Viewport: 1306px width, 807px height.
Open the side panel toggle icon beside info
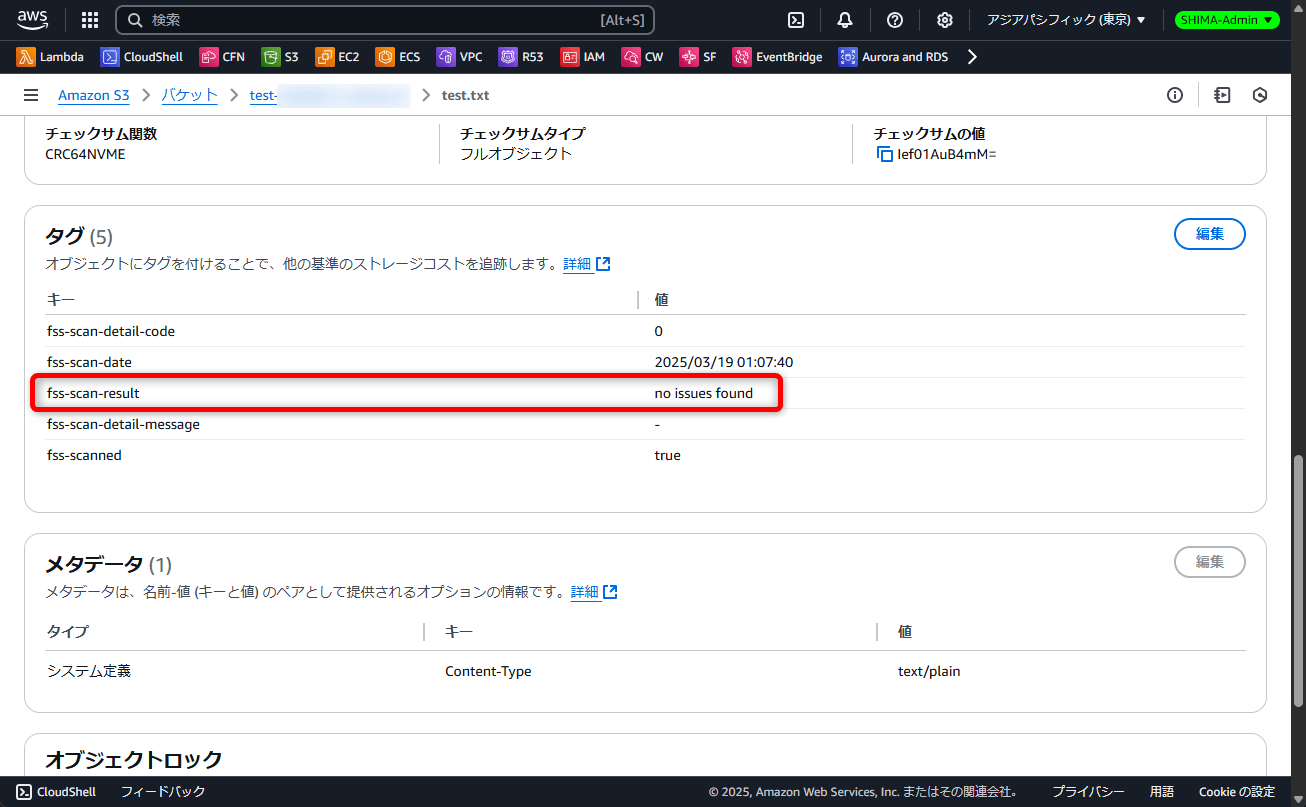[1222, 95]
